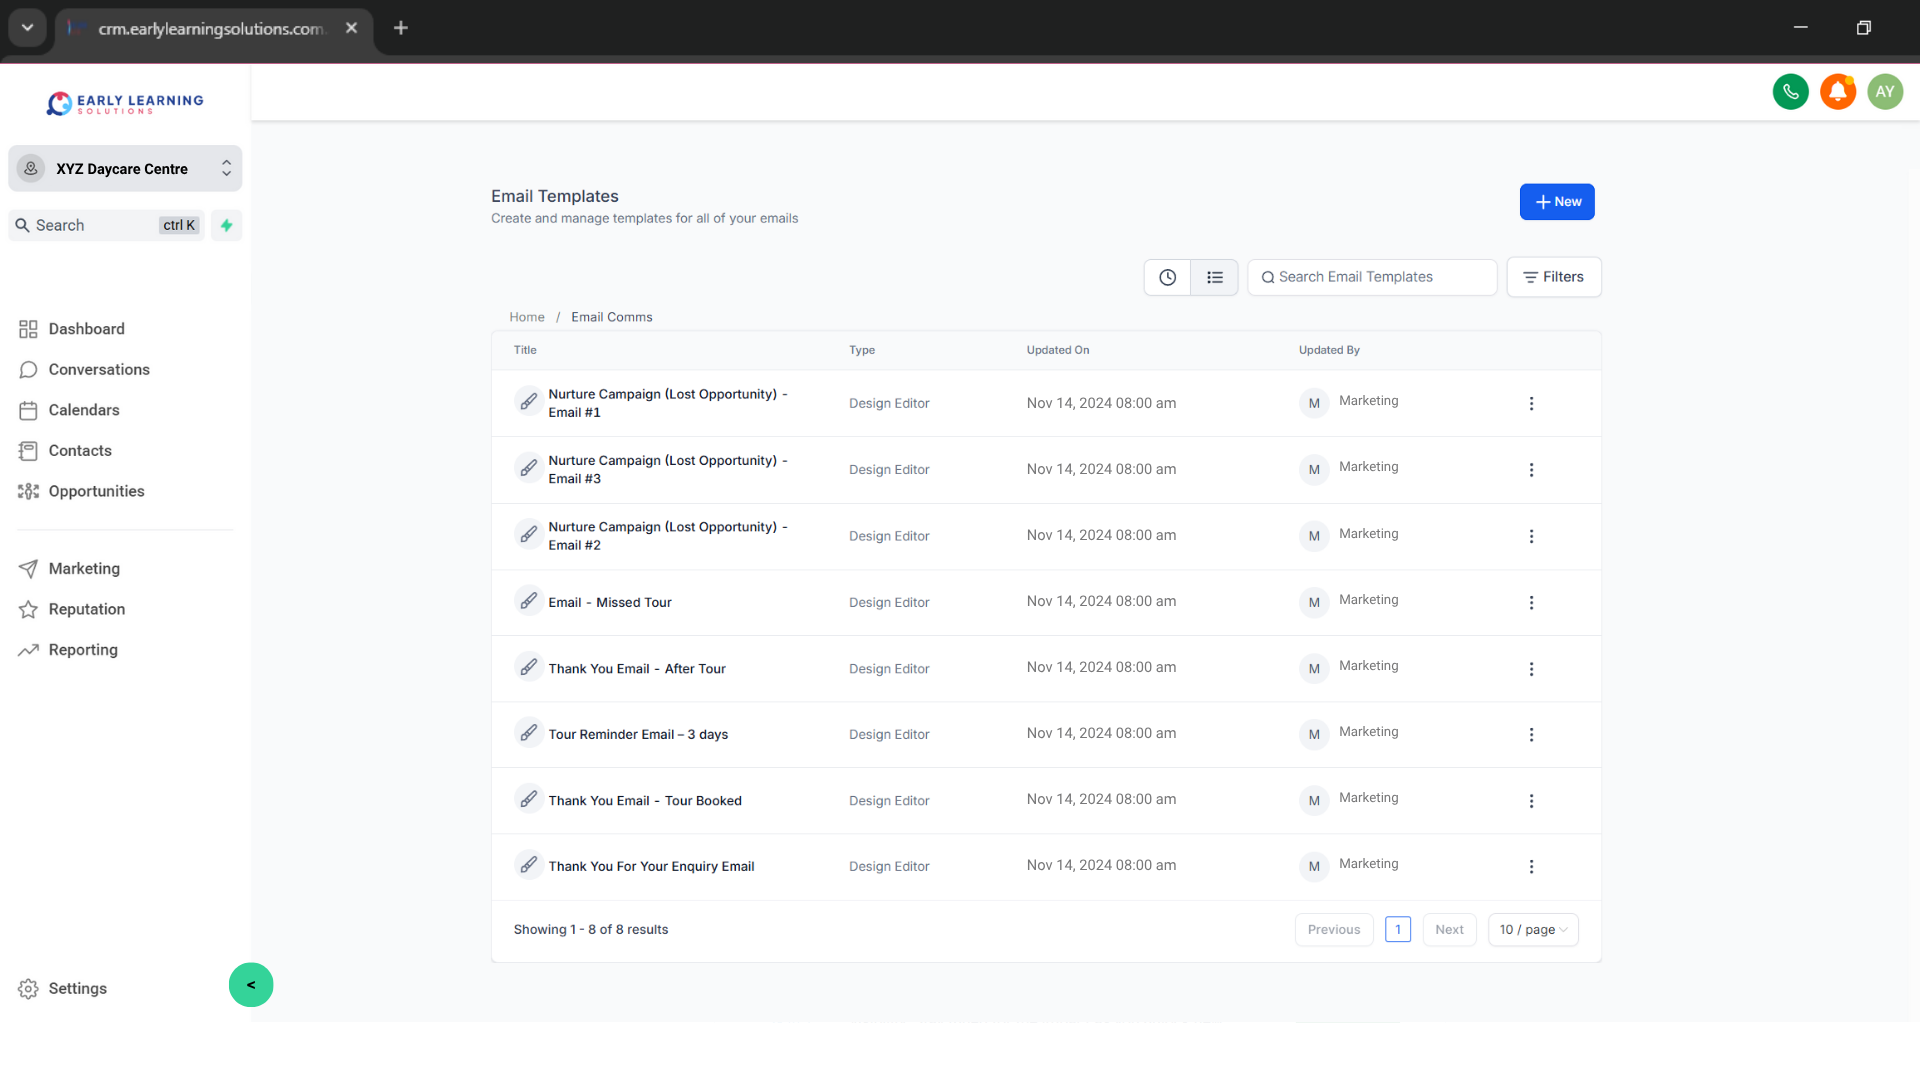Viewport: 1920px width, 1080px height.
Task: Switch to list view of templates
Action: click(x=1214, y=277)
